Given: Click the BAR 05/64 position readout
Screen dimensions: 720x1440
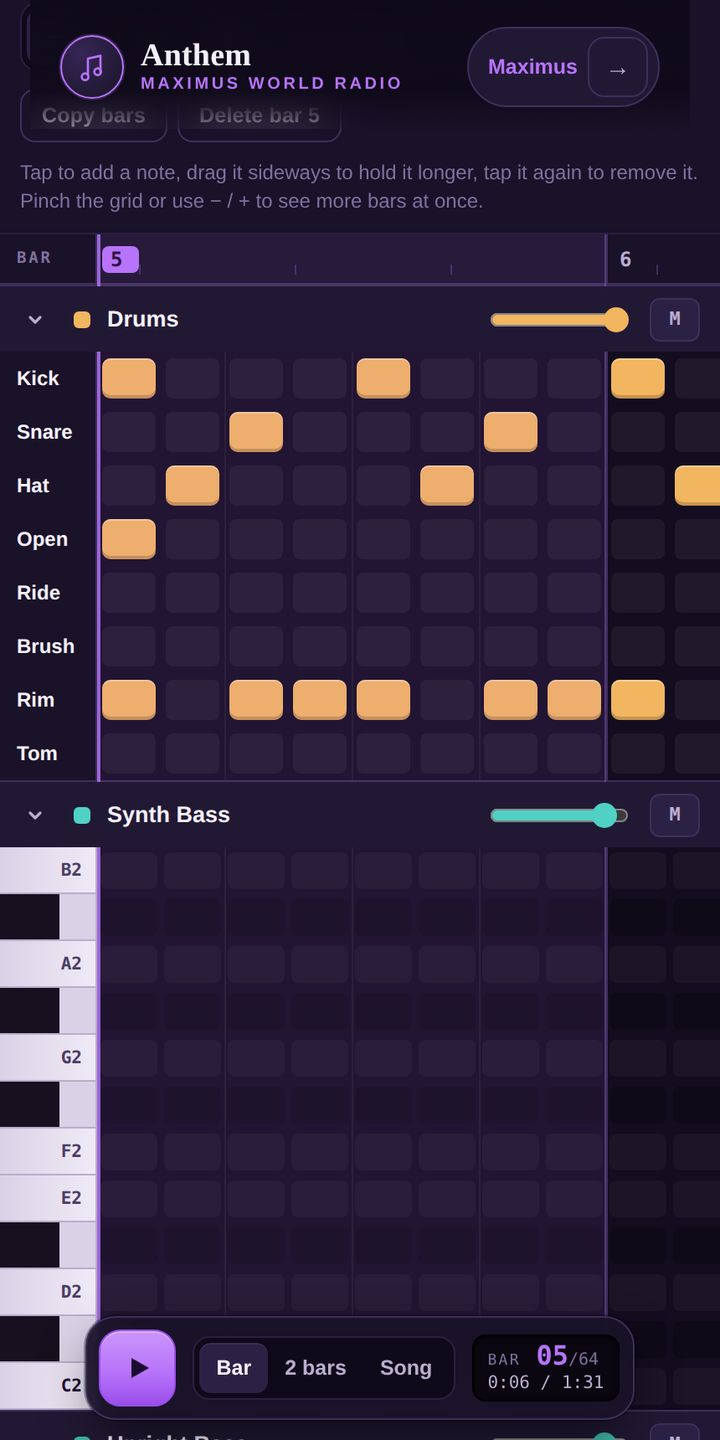Looking at the screenshot, I should [x=546, y=1368].
